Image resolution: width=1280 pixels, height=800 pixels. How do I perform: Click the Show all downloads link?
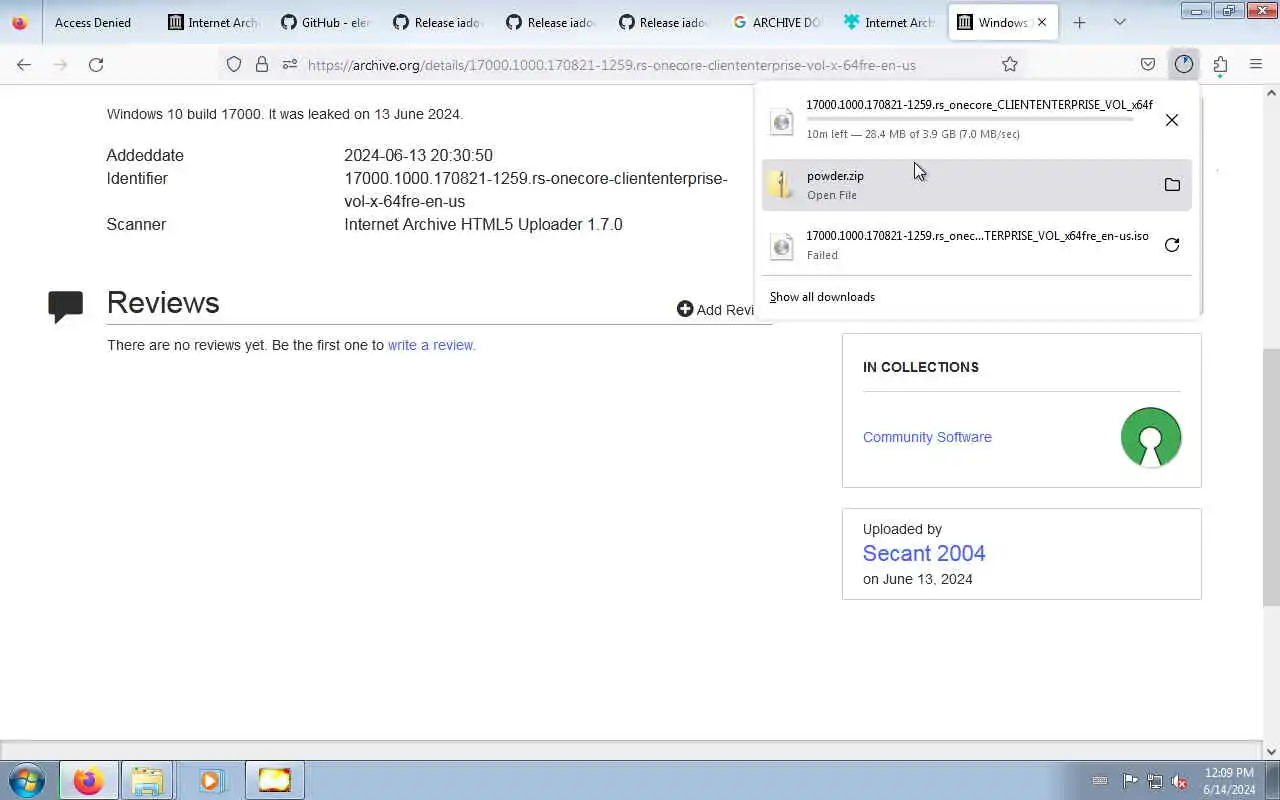point(822,297)
